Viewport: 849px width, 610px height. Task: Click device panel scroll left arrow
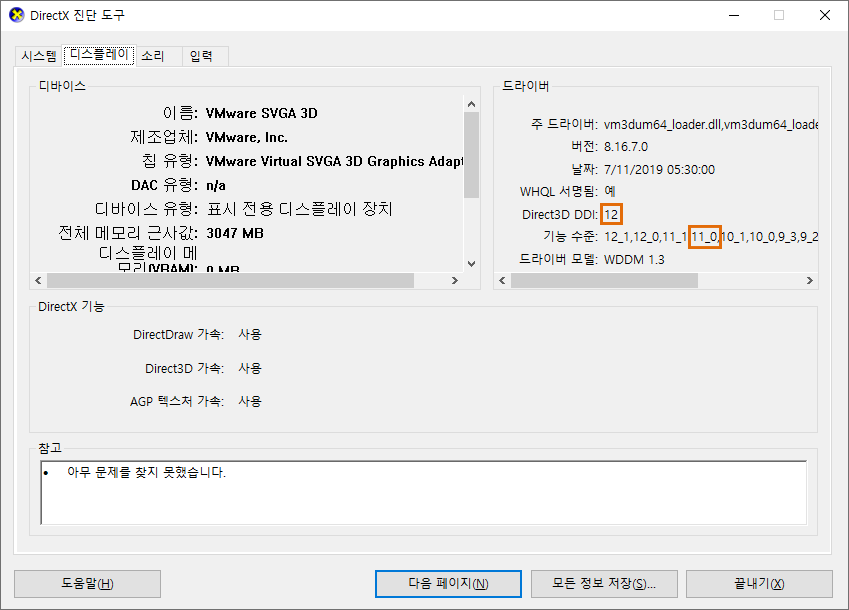[38, 280]
